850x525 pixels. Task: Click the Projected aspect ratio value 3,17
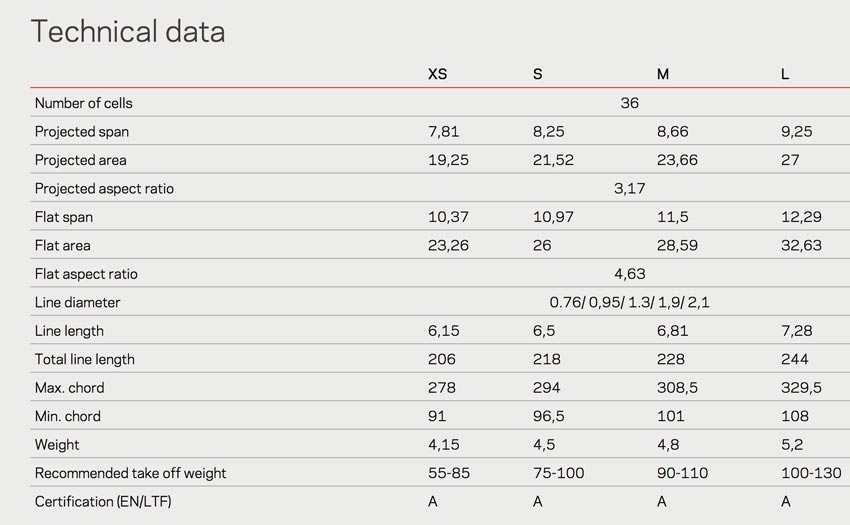[x=629, y=189]
